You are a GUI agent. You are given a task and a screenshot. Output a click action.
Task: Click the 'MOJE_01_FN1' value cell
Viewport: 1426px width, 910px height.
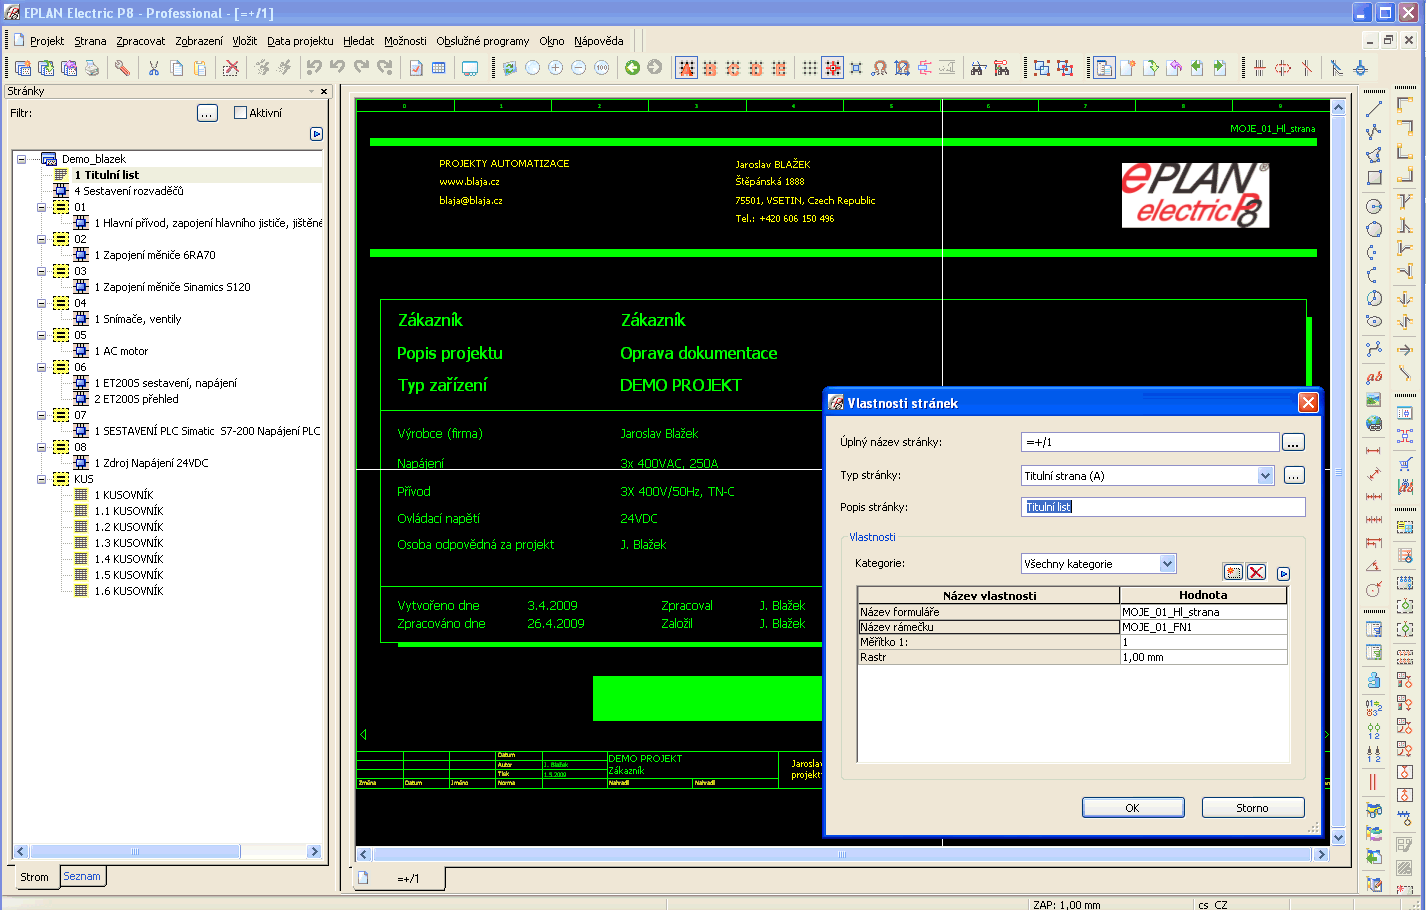(x=1204, y=627)
